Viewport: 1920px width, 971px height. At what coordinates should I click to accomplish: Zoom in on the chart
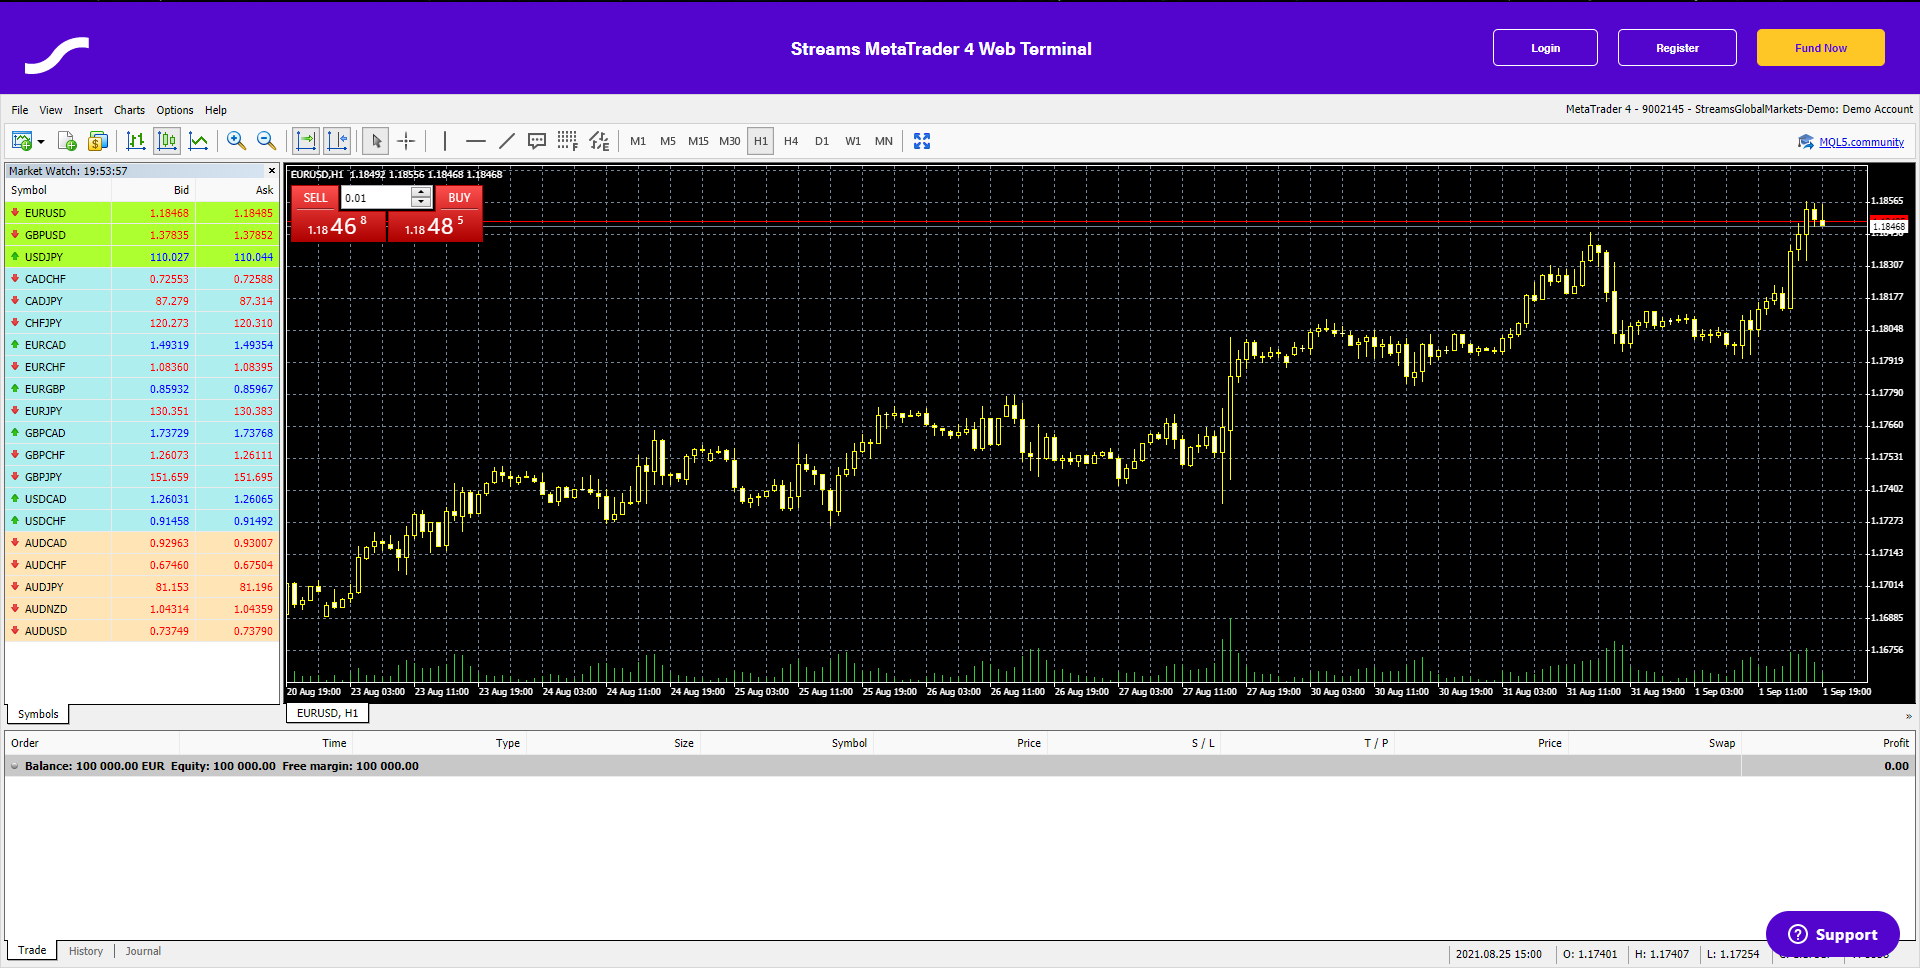(x=236, y=141)
